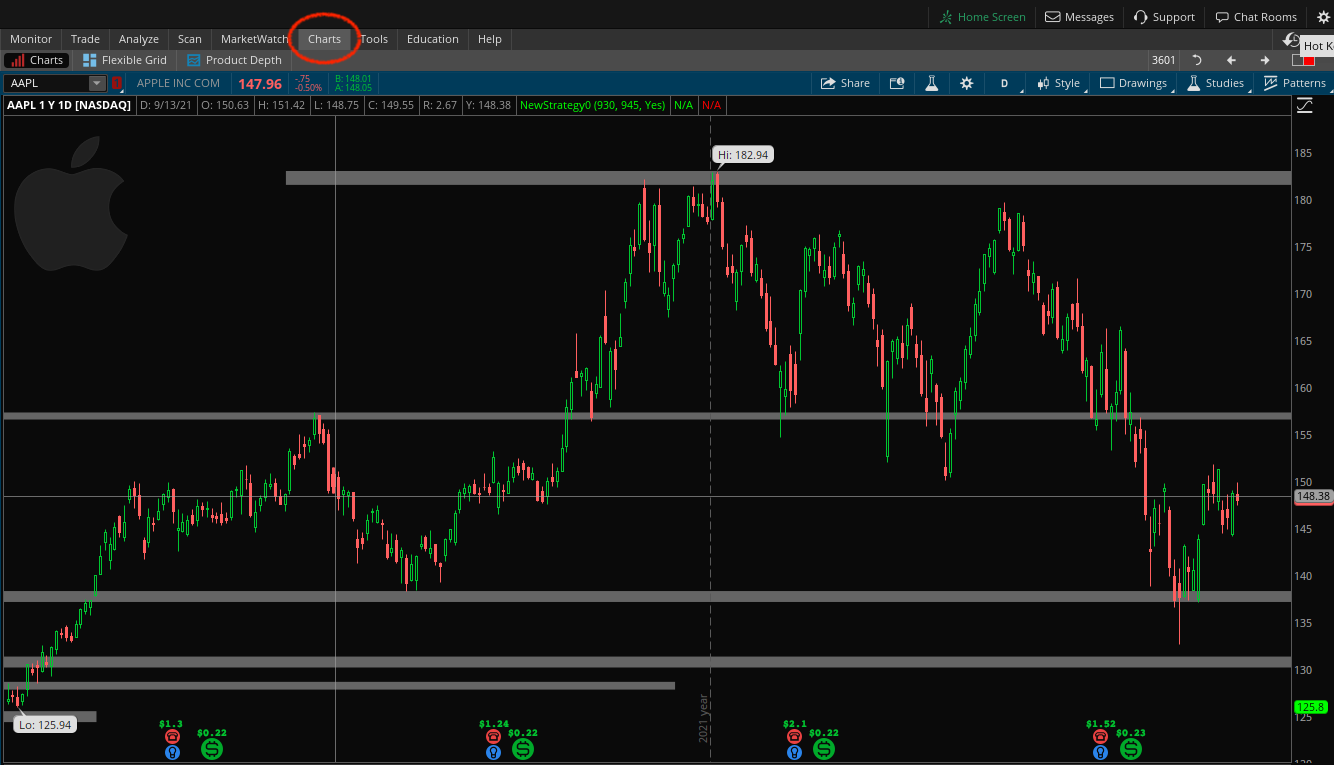Switch to the Scan tab
This screenshot has width=1334, height=765.
tap(189, 39)
